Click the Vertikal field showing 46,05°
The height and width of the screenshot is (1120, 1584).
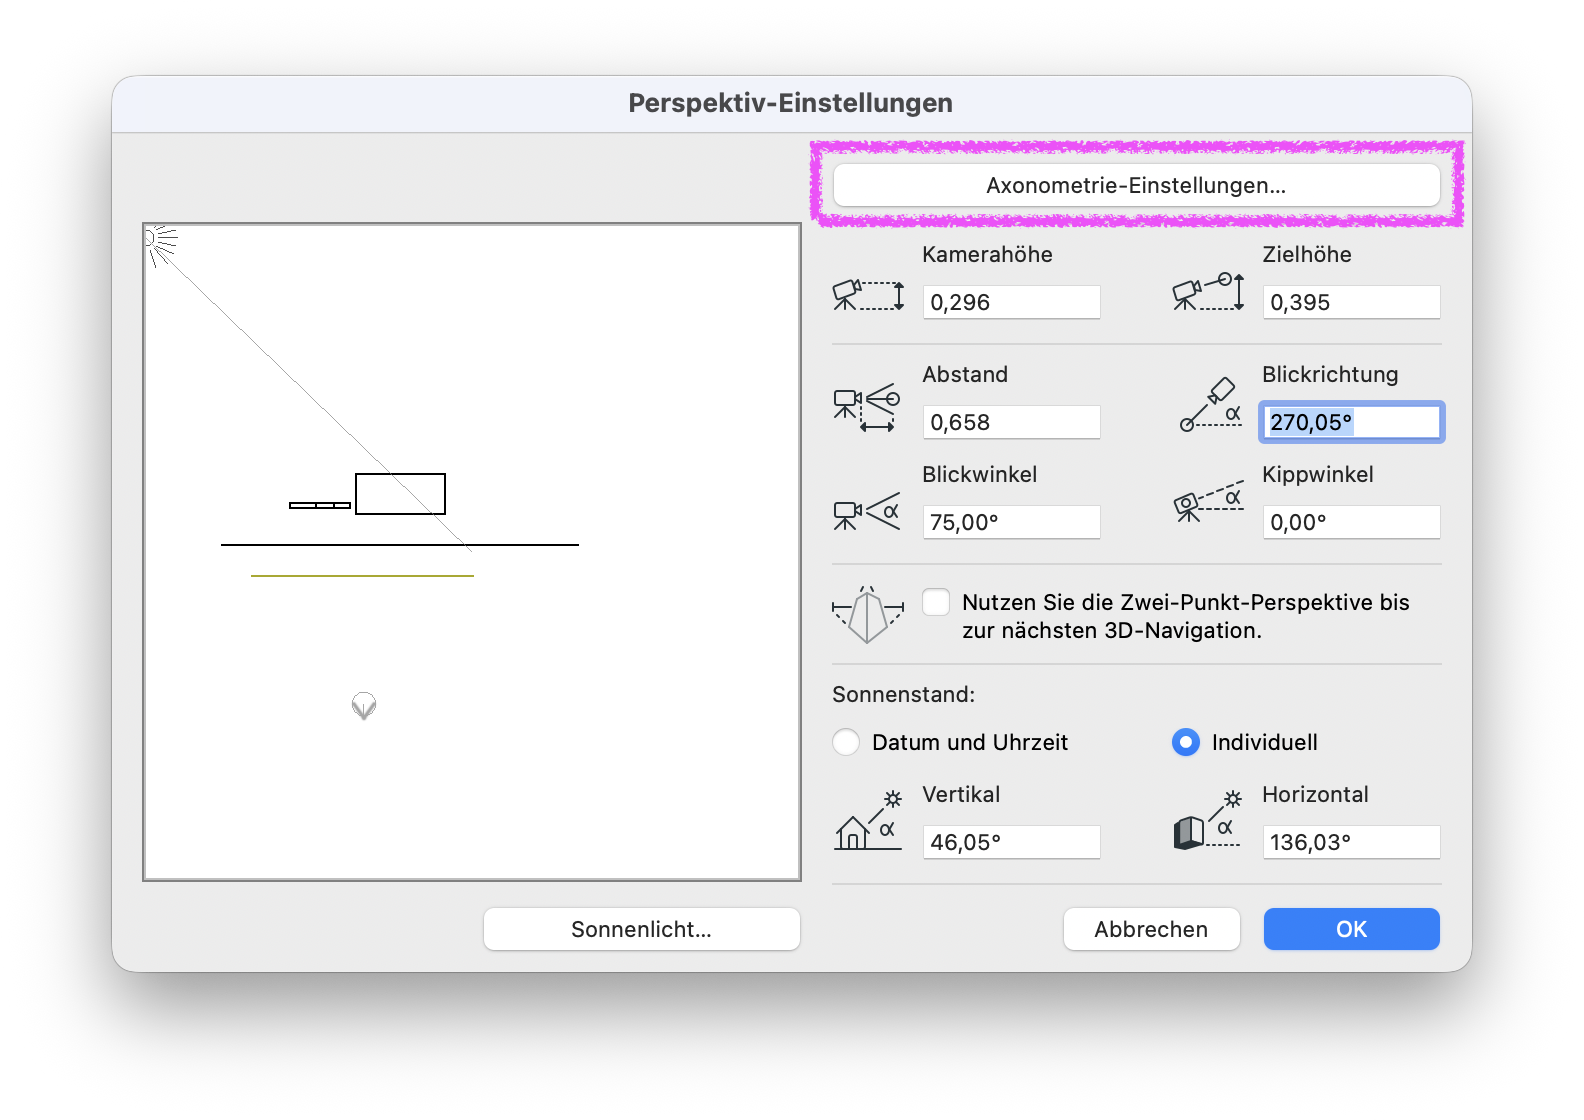point(1011,842)
